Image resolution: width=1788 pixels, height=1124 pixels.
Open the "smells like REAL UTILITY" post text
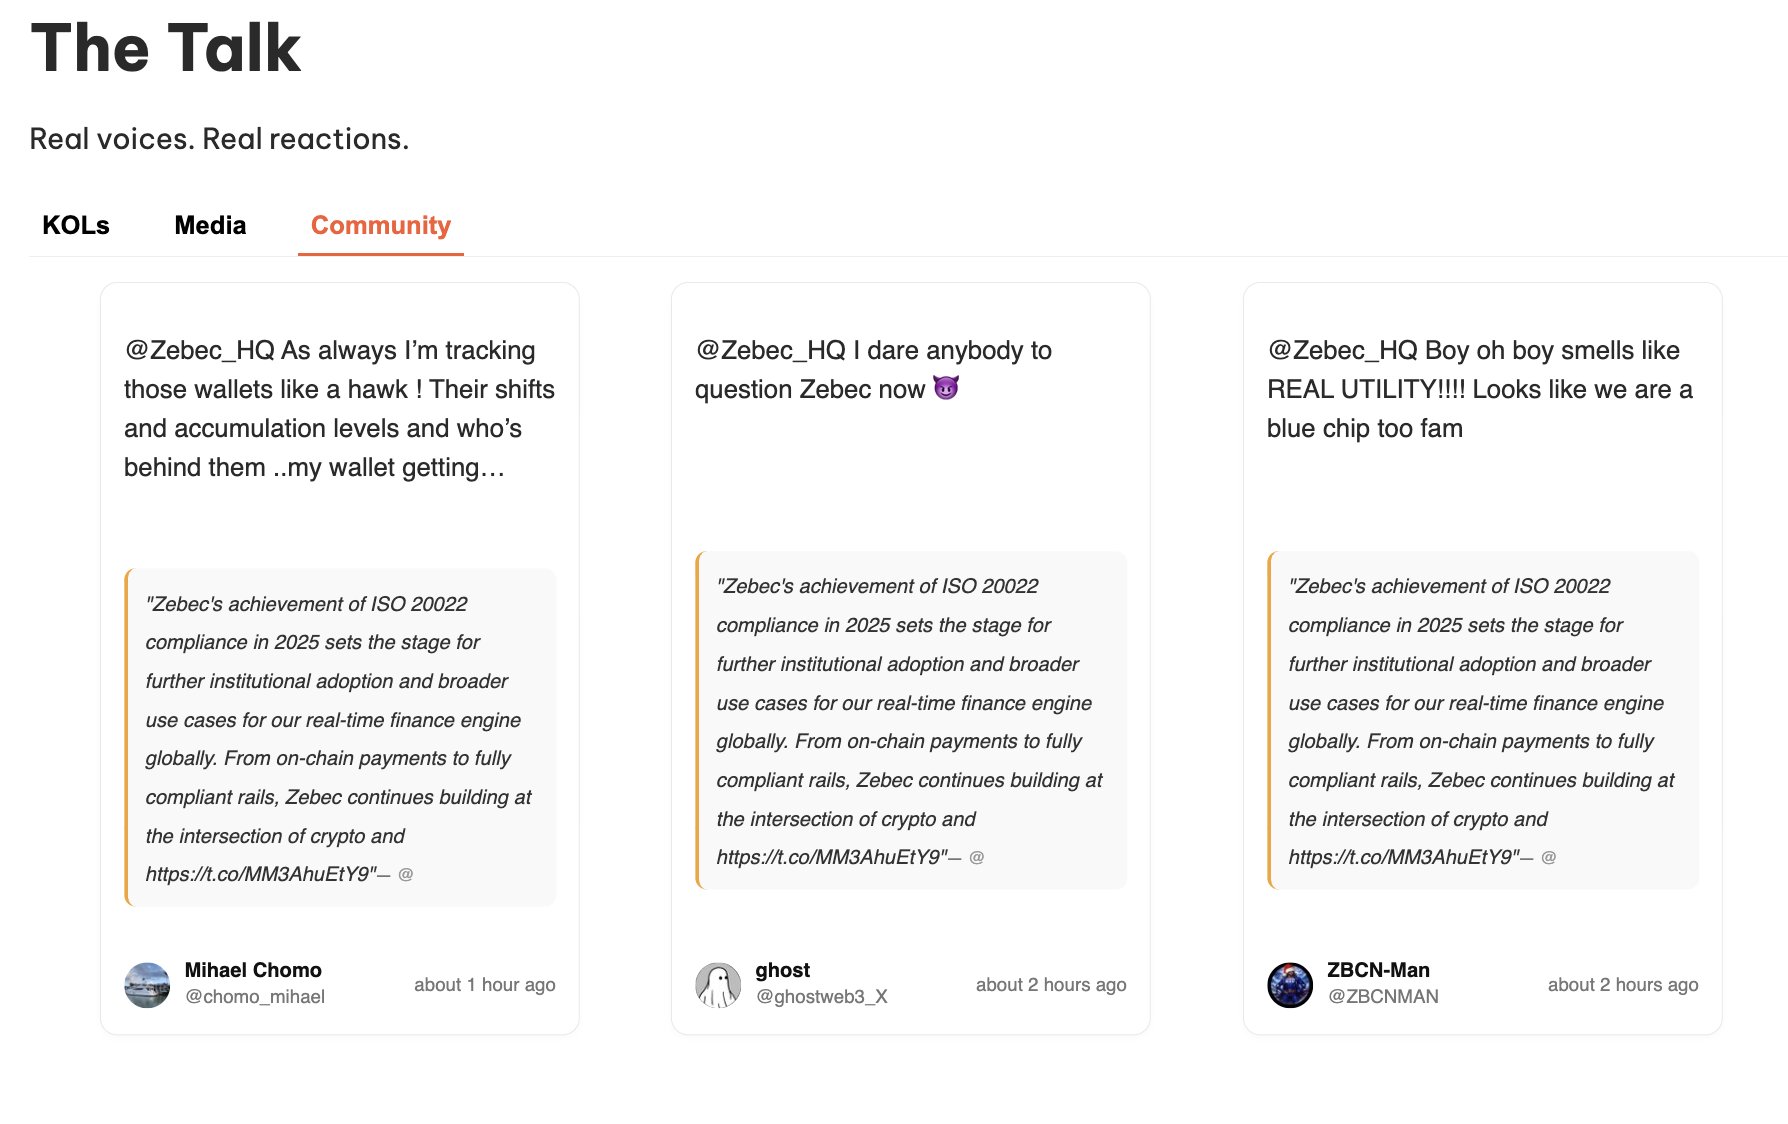pyautogui.click(x=1479, y=389)
